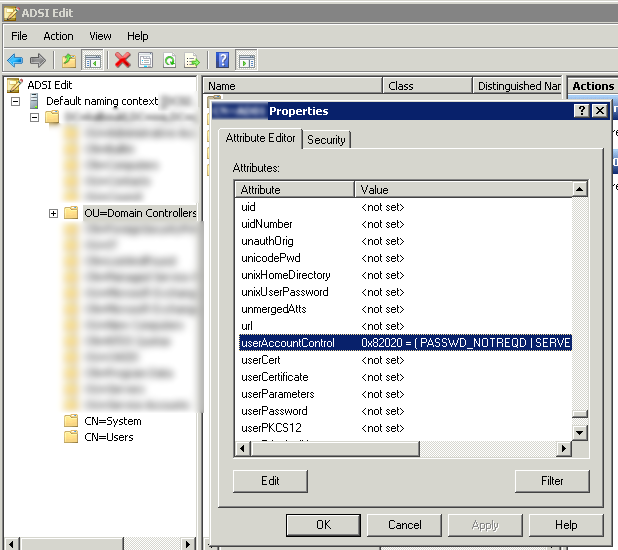Screen dimensions: 618x550
Task: Close the Properties dialog
Action: coord(599,111)
